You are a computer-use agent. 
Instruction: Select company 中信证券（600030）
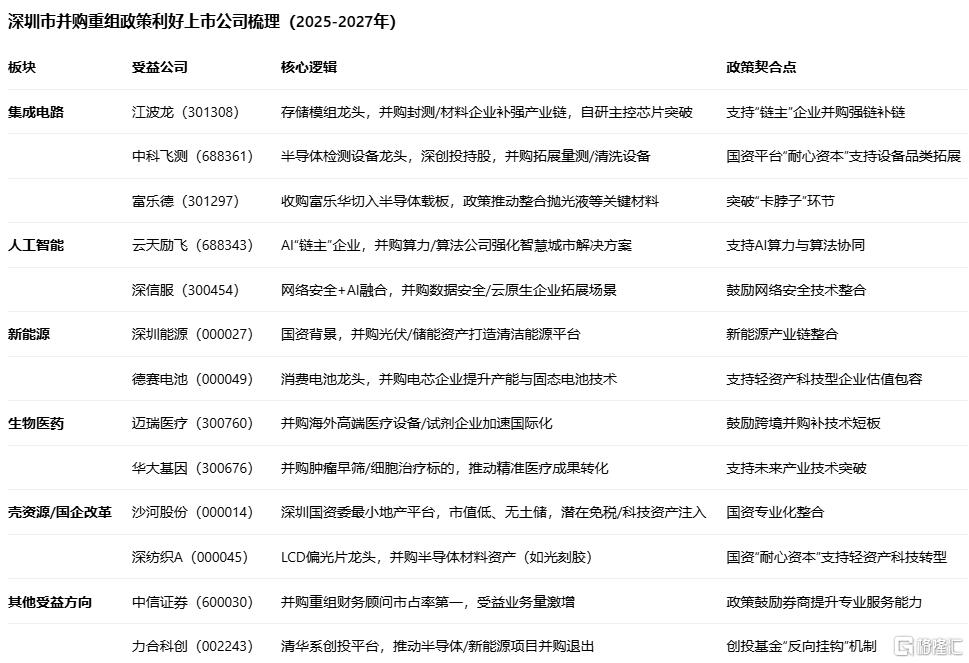pos(192,602)
